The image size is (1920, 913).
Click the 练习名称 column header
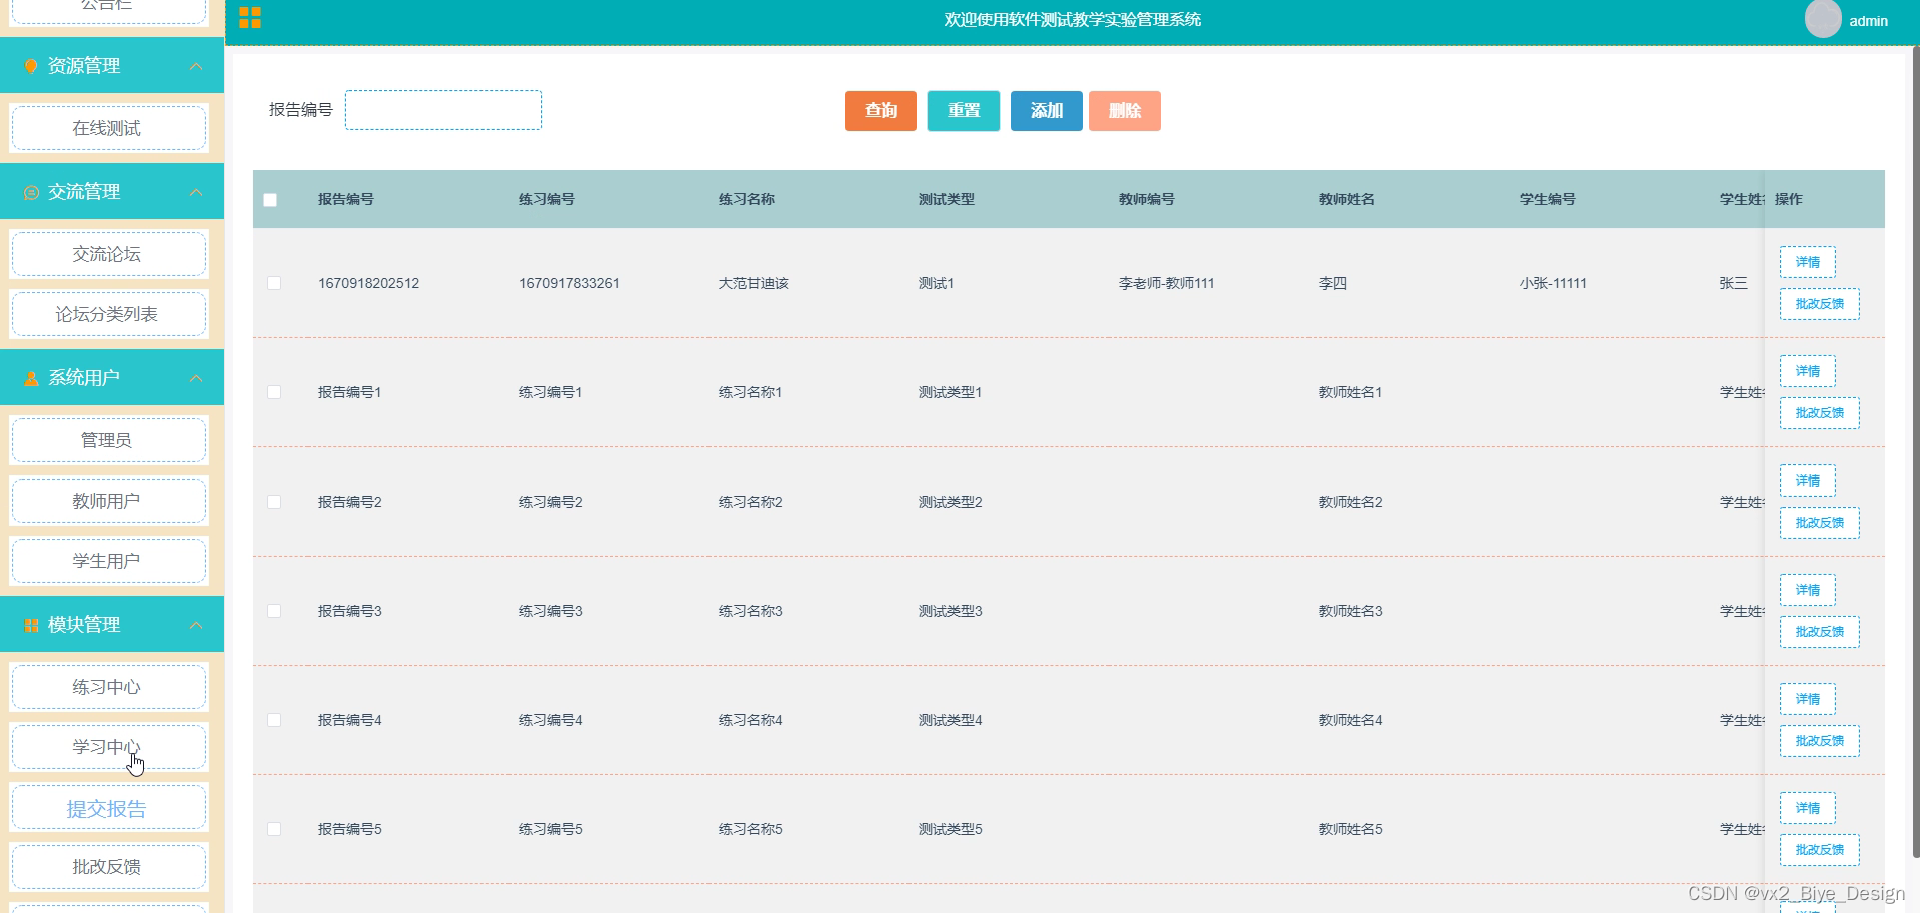point(747,199)
